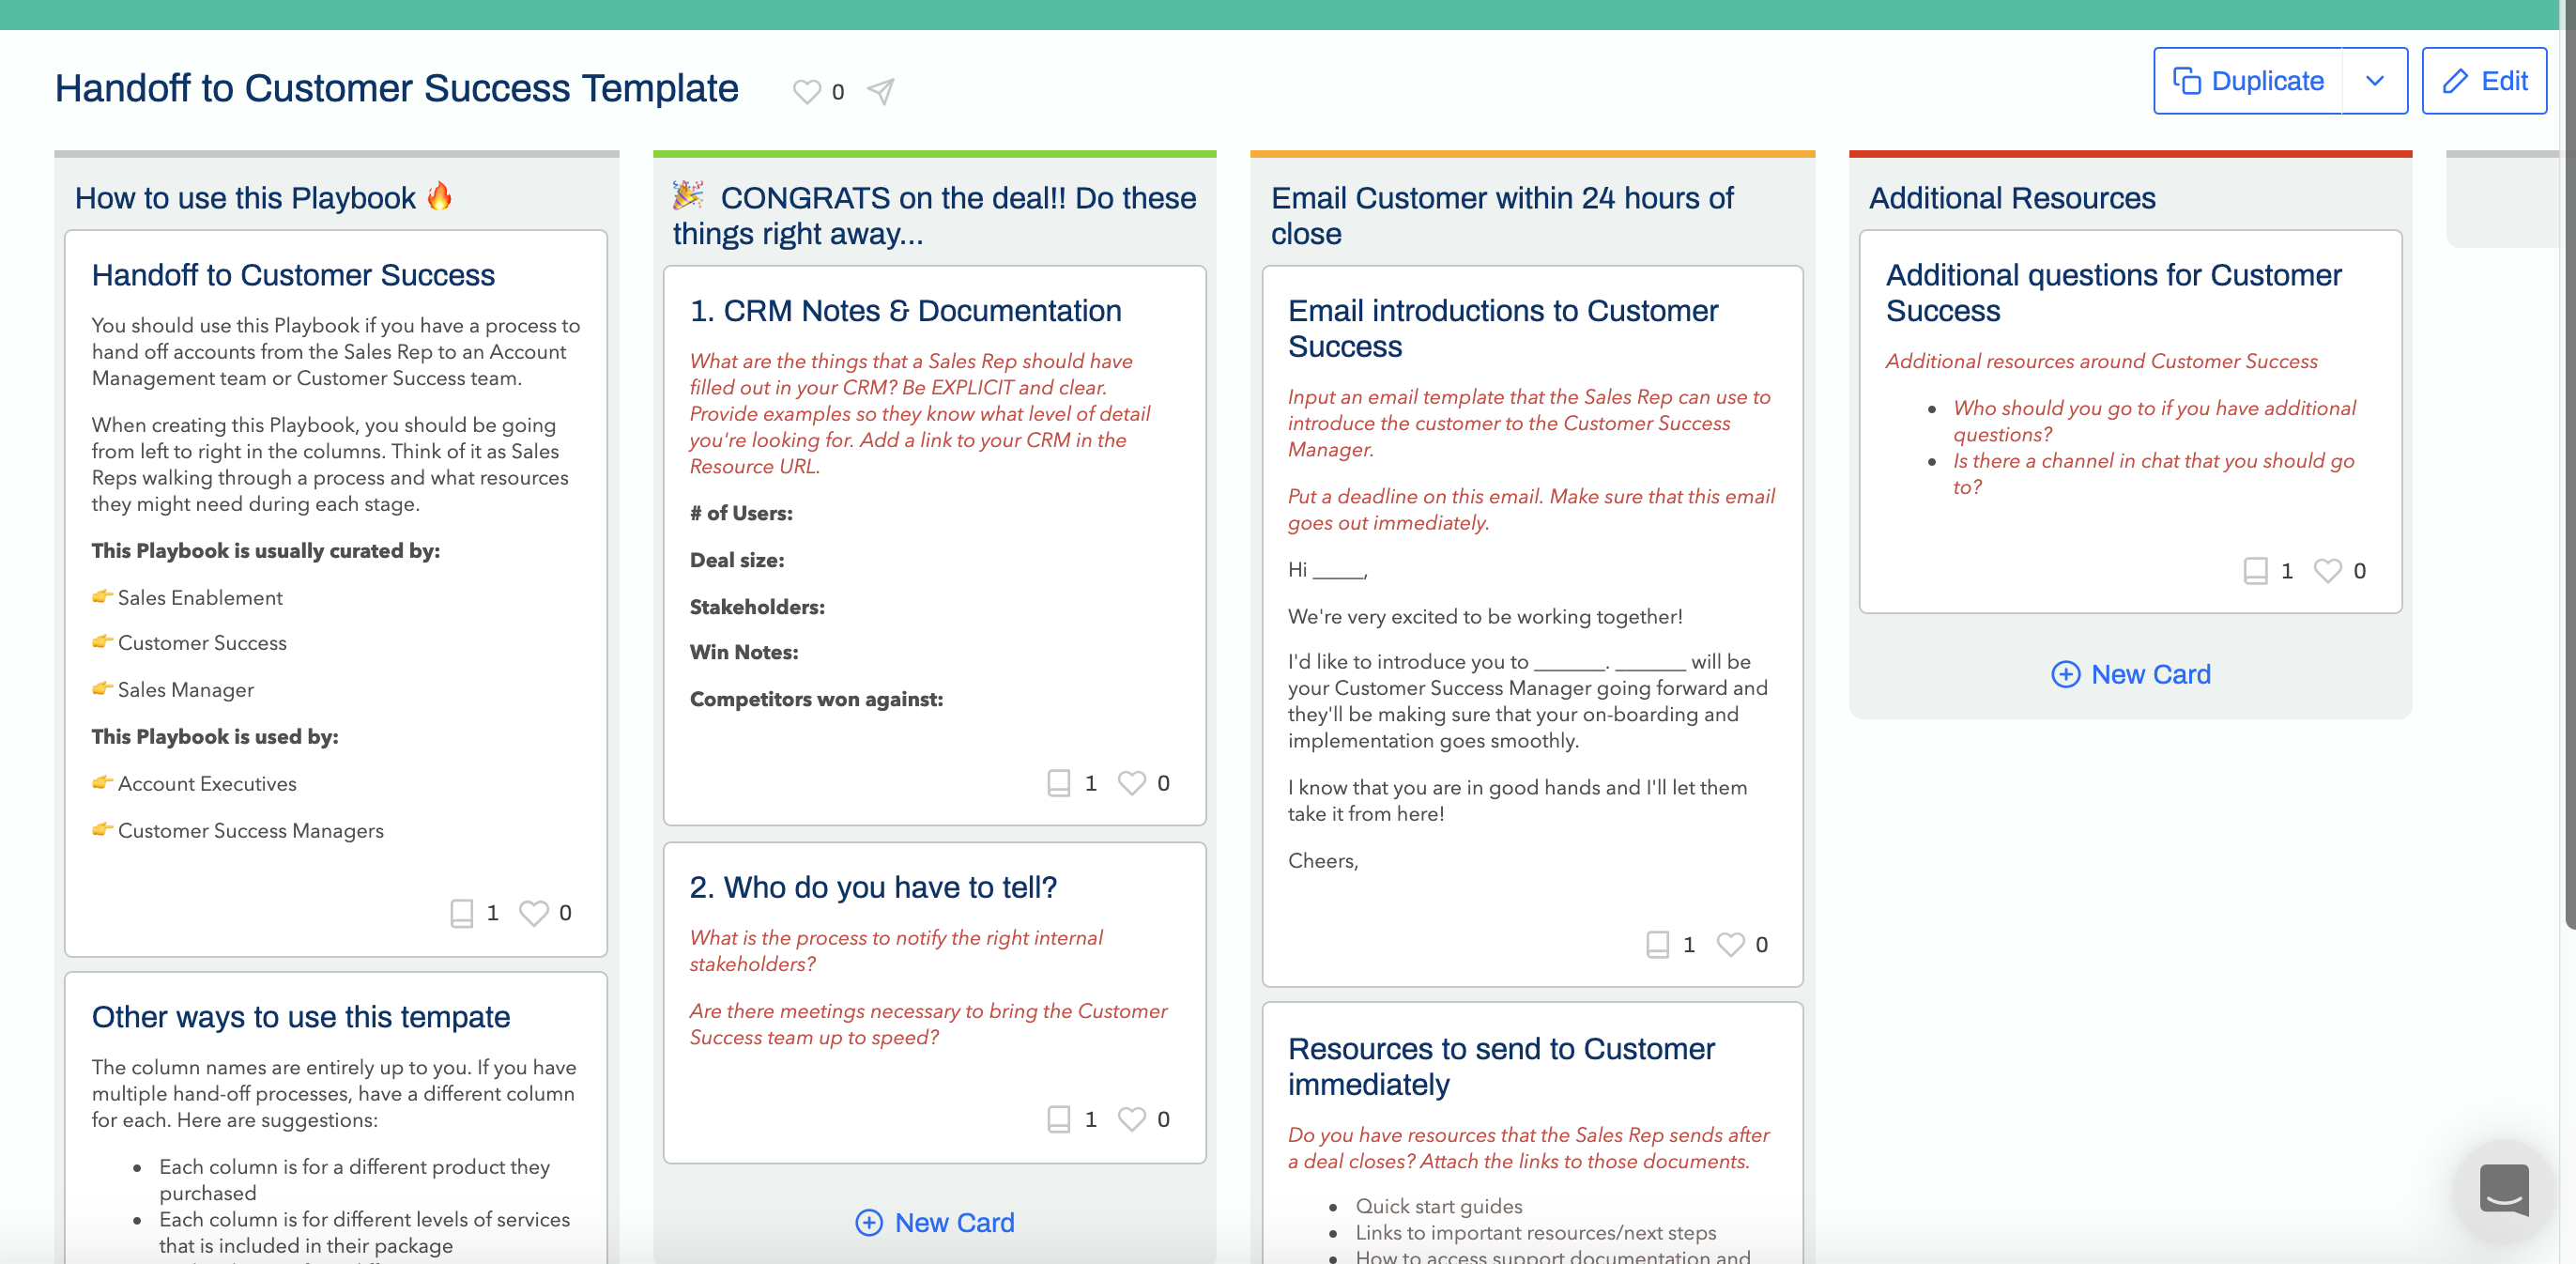
Task: Click the 'Competitors won against:' label
Action: click(x=816, y=700)
